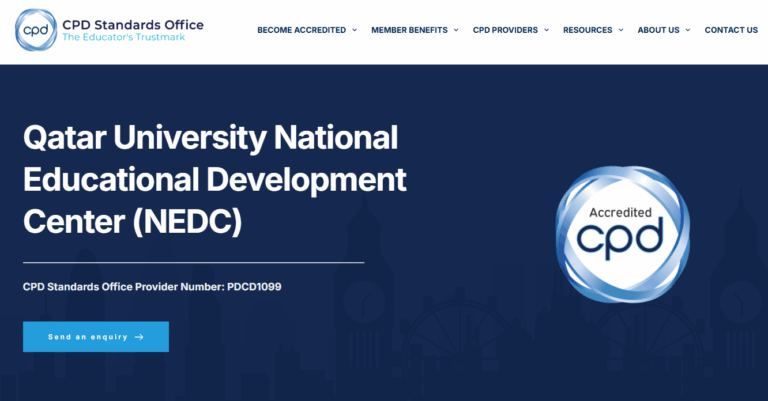Select the provider number PDCD1099 text
This screenshot has width=768, height=401.
[x=254, y=287]
